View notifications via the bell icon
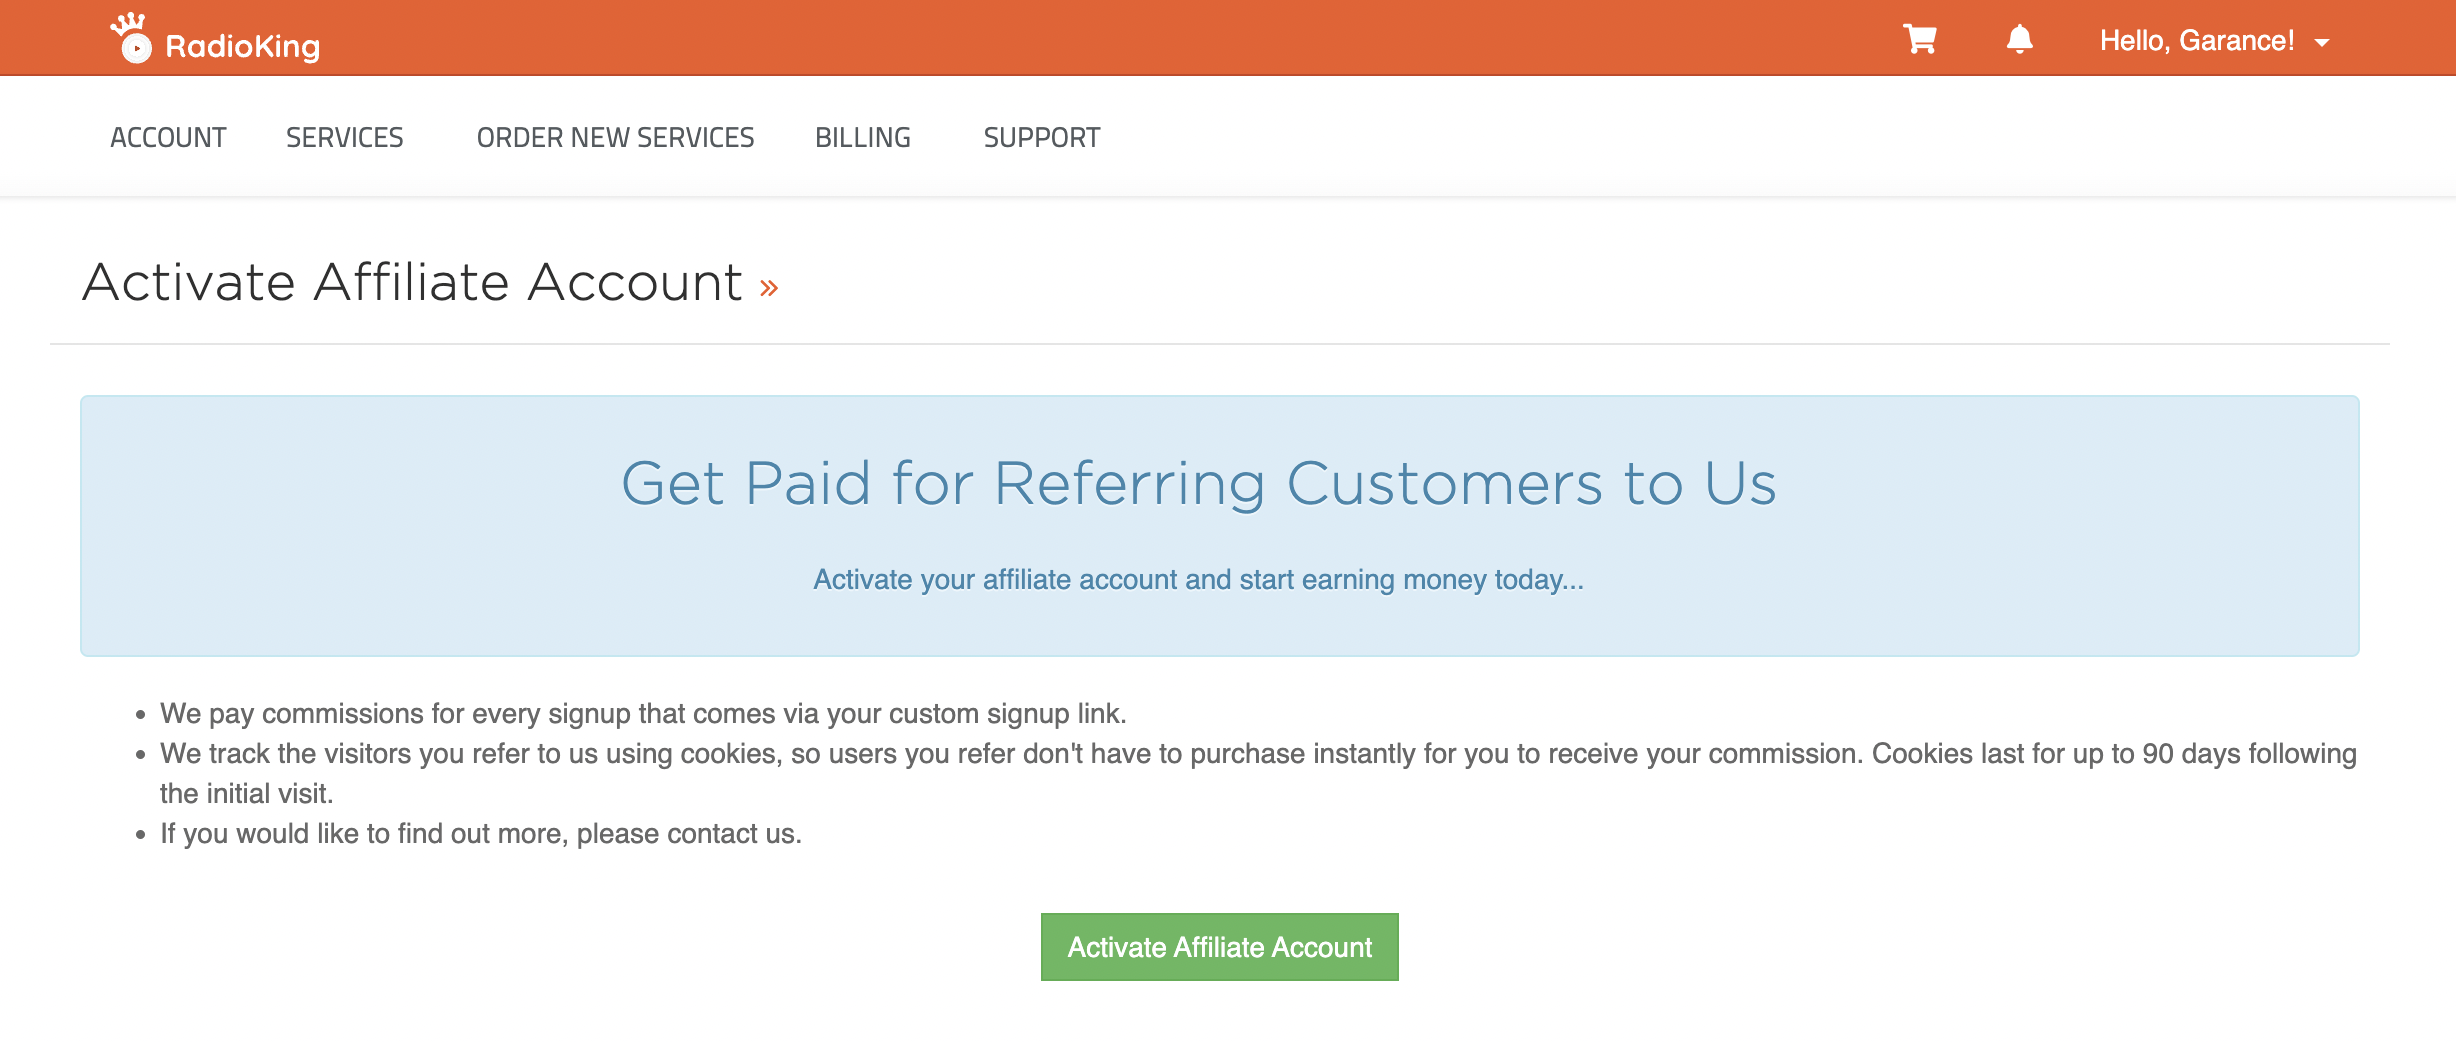Screen dimensions: 2456x1042 click(2019, 39)
